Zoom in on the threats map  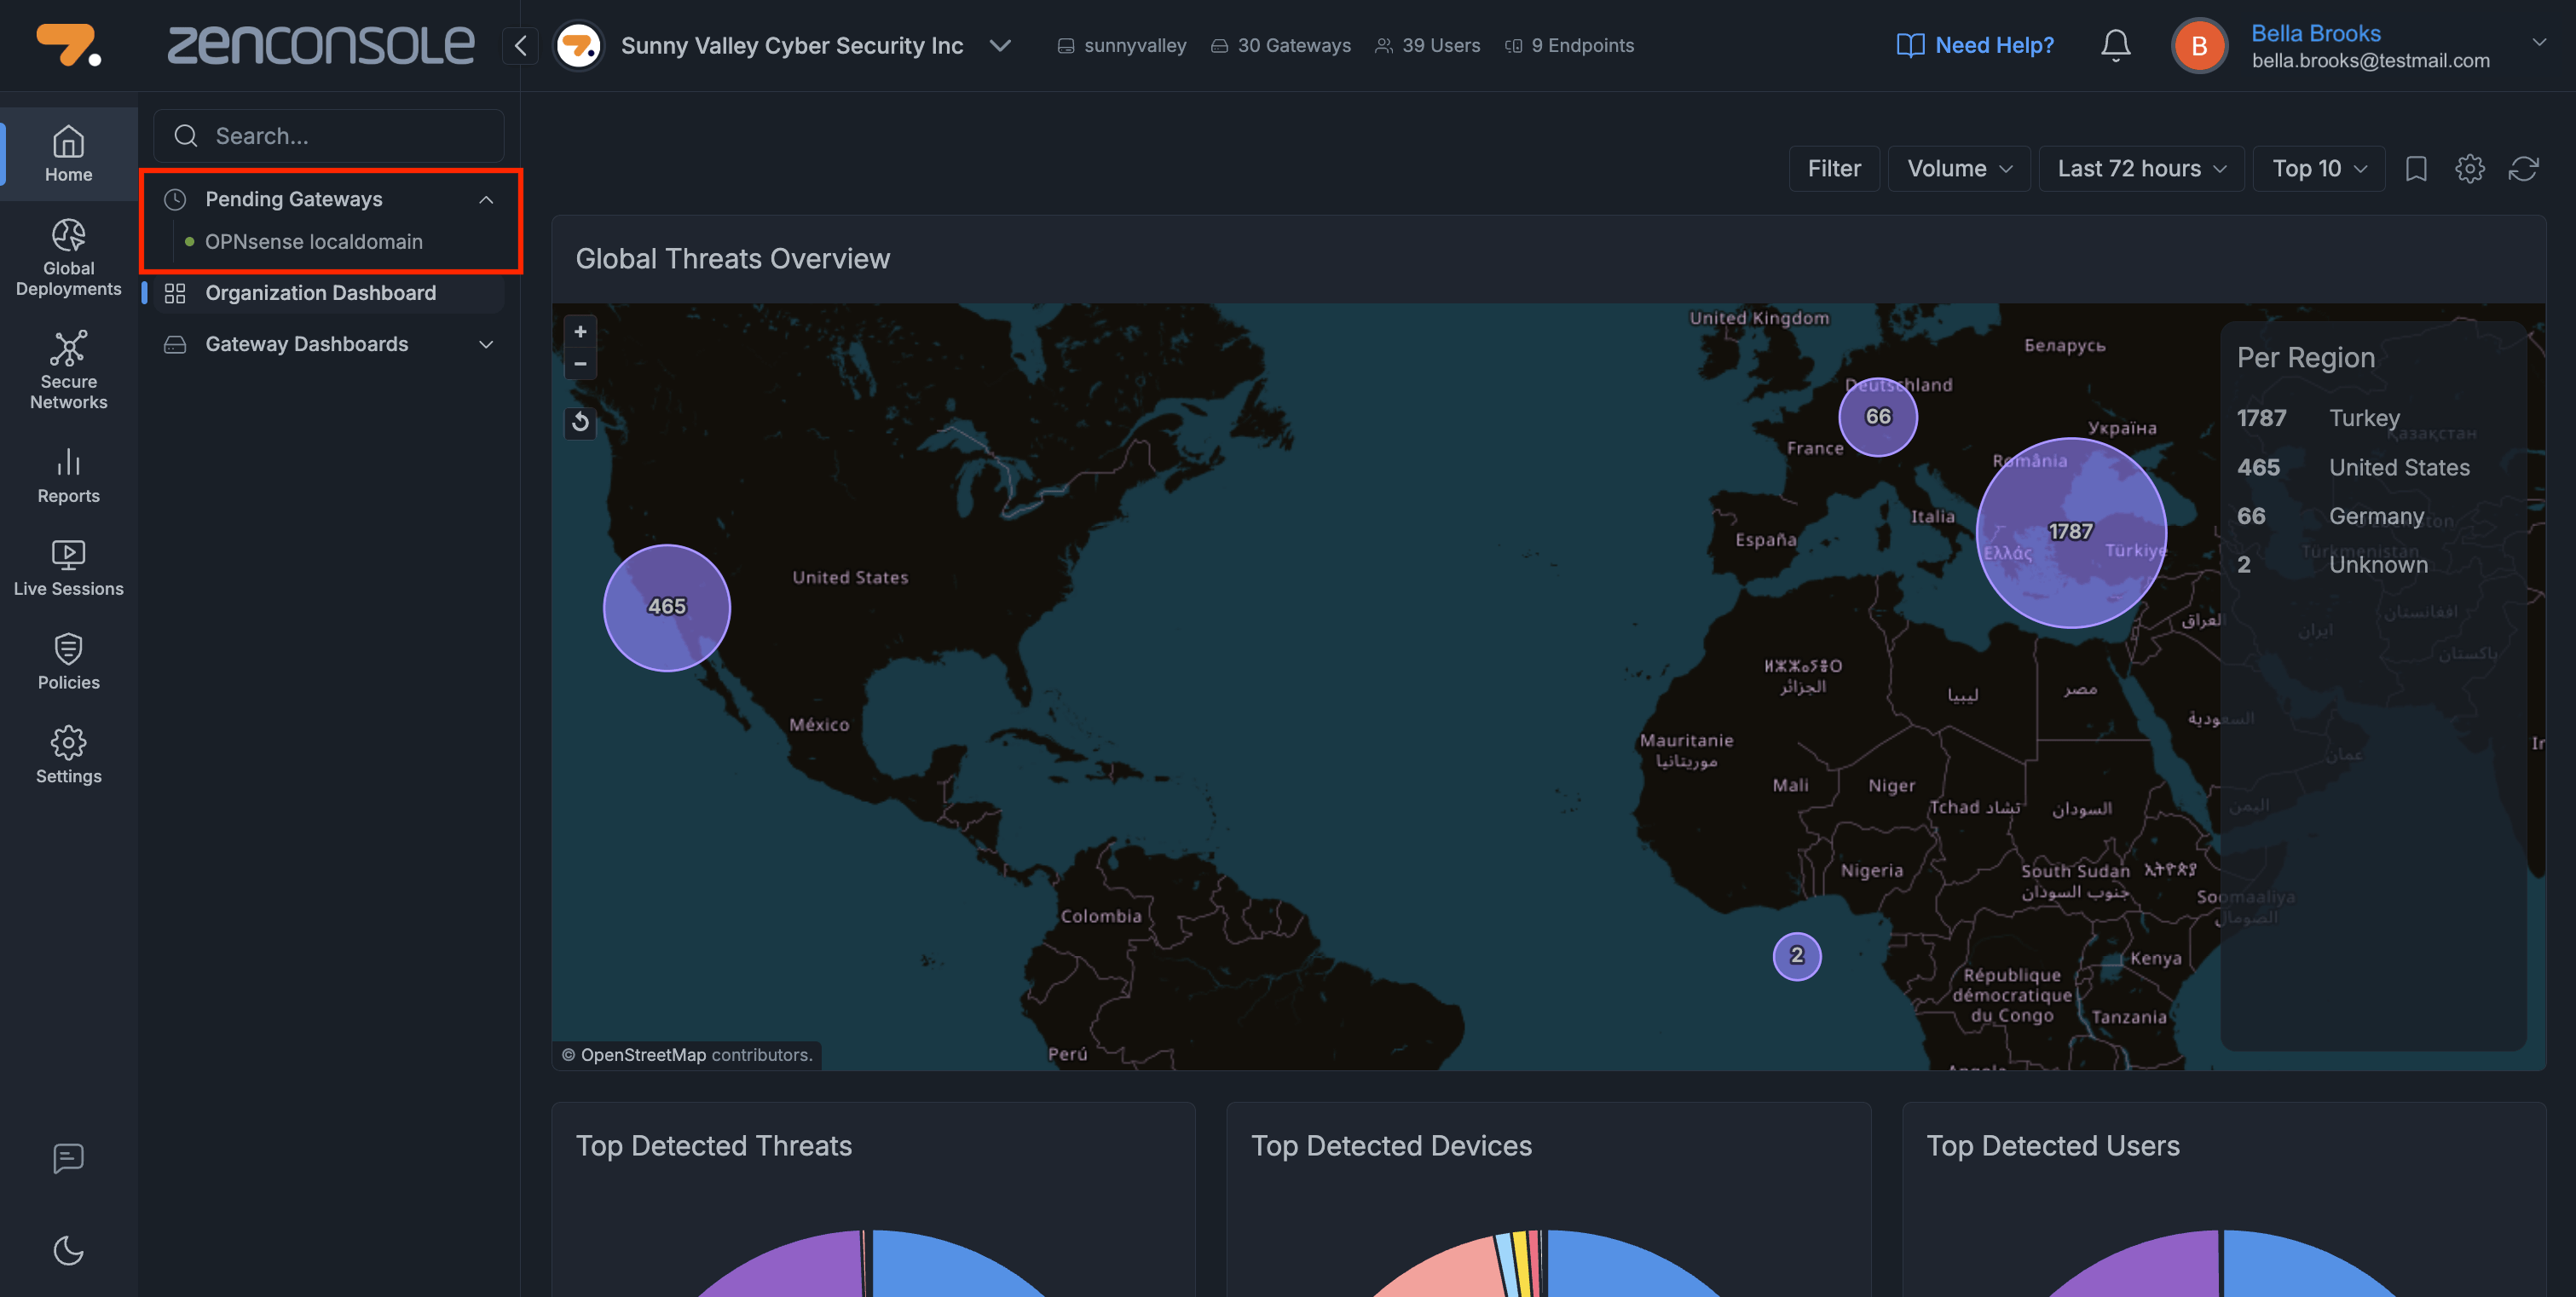[580, 332]
